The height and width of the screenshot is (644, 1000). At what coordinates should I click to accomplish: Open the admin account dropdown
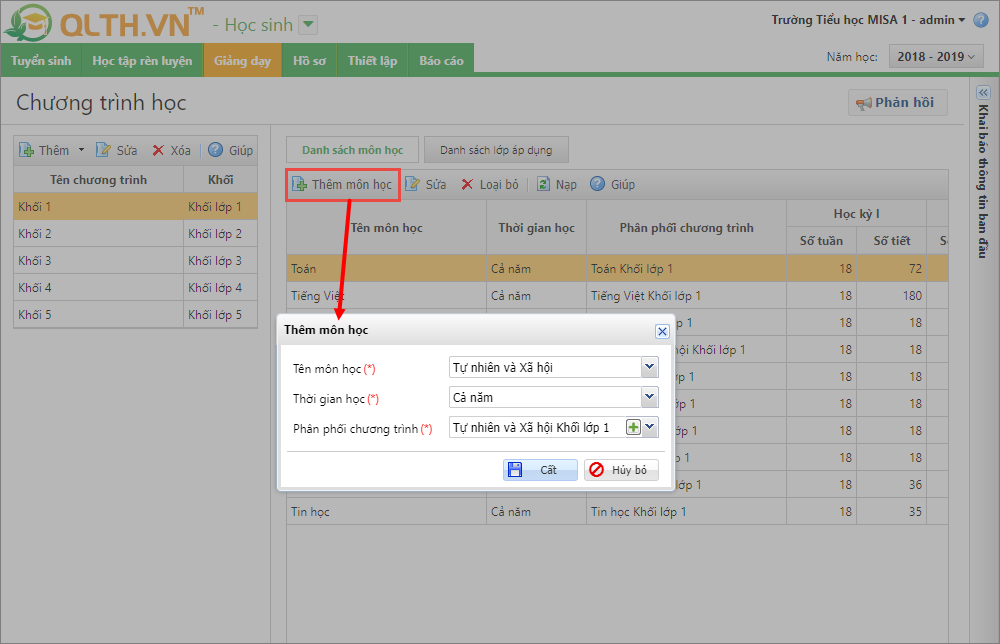(x=961, y=20)
